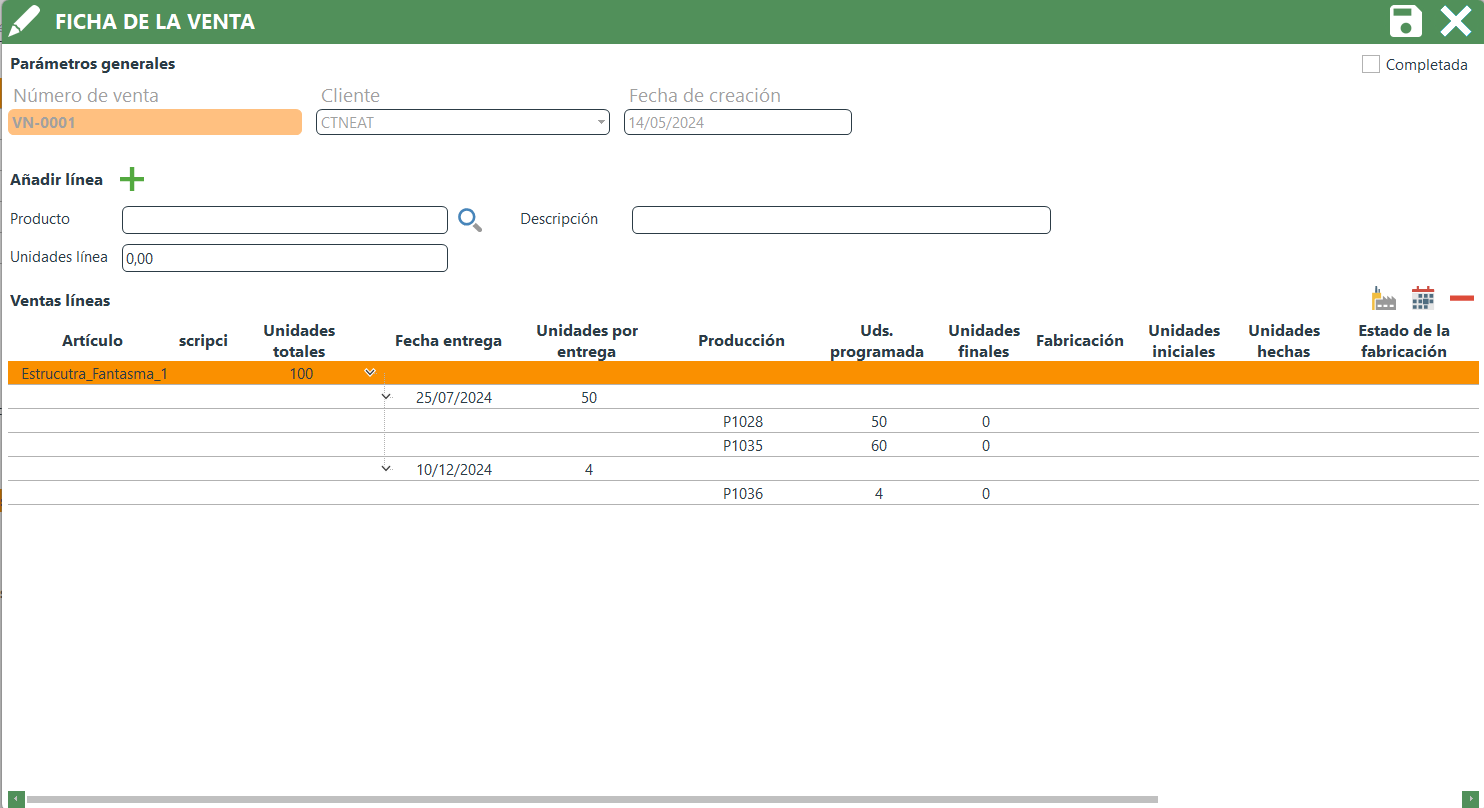Toggle the Completada checkbox
Image resolution: width=1484 pixels, height=808 pixels.
[1371, 64]
